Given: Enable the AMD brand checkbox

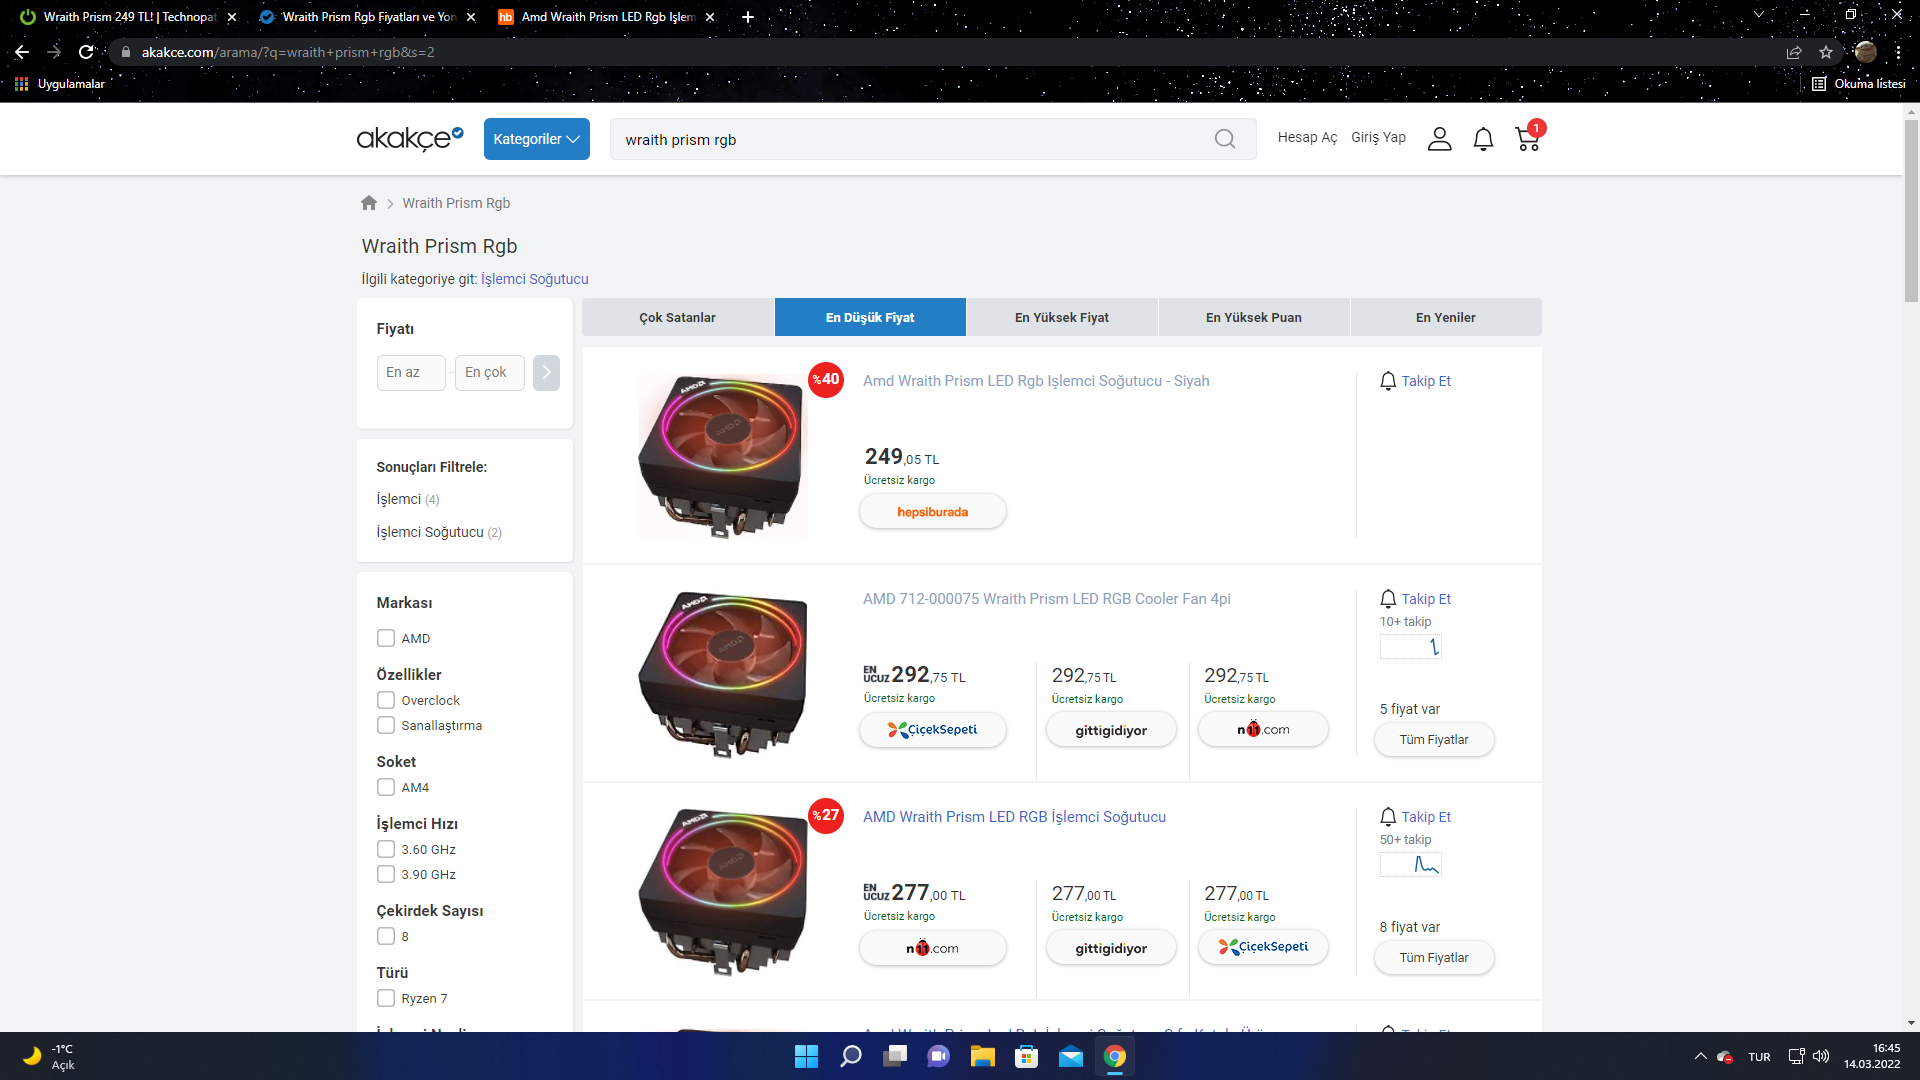Looking at the screenshot, I should click(386, 638).
